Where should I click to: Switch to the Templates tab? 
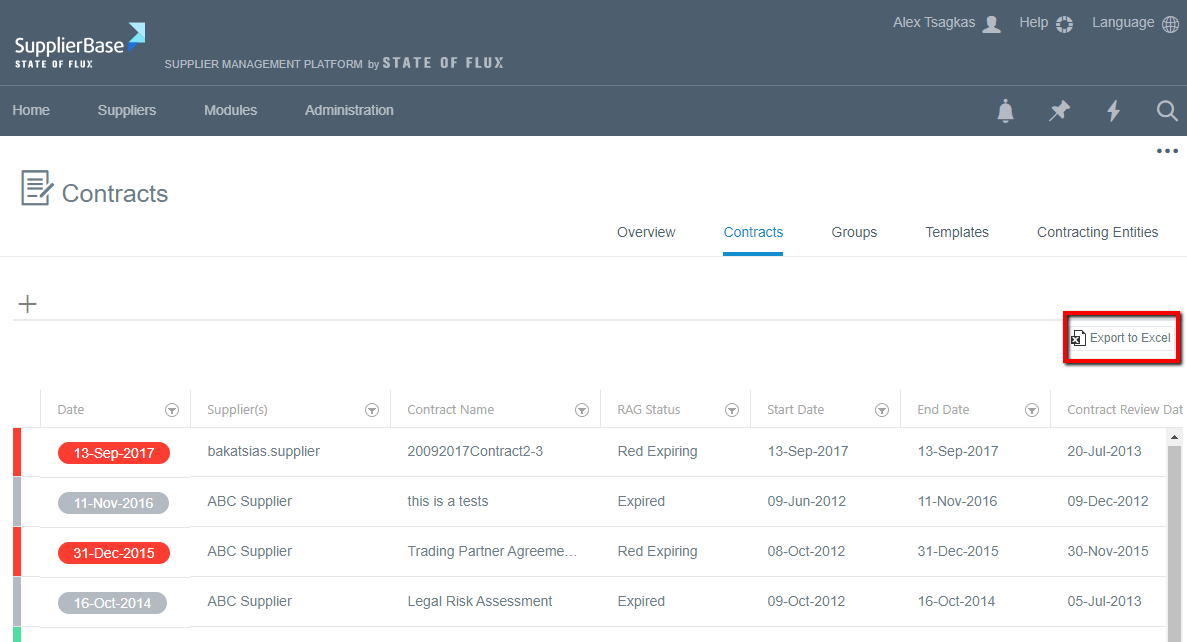tap(956, 232)
